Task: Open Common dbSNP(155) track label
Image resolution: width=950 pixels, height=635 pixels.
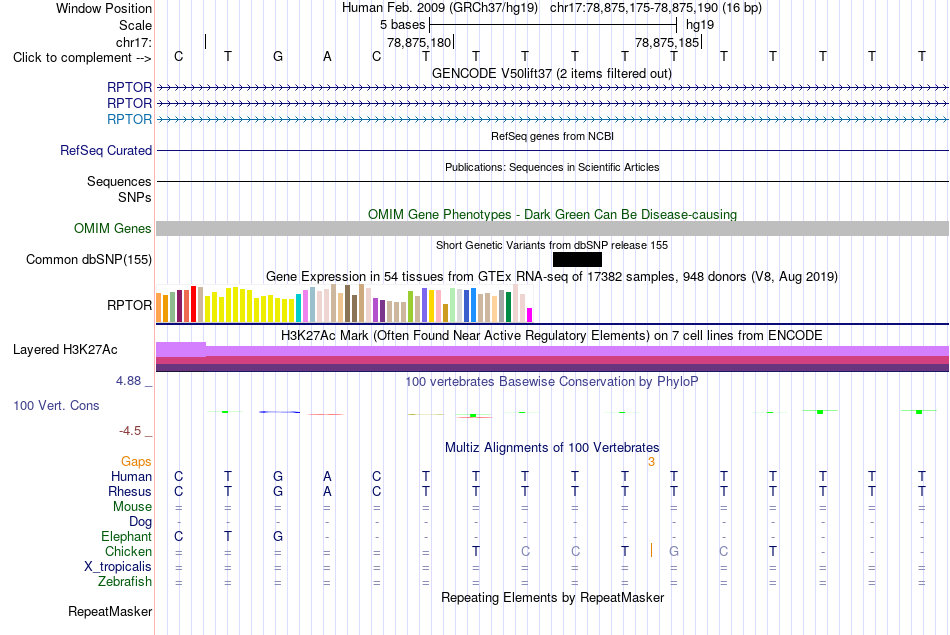Action: pos(88,259)
